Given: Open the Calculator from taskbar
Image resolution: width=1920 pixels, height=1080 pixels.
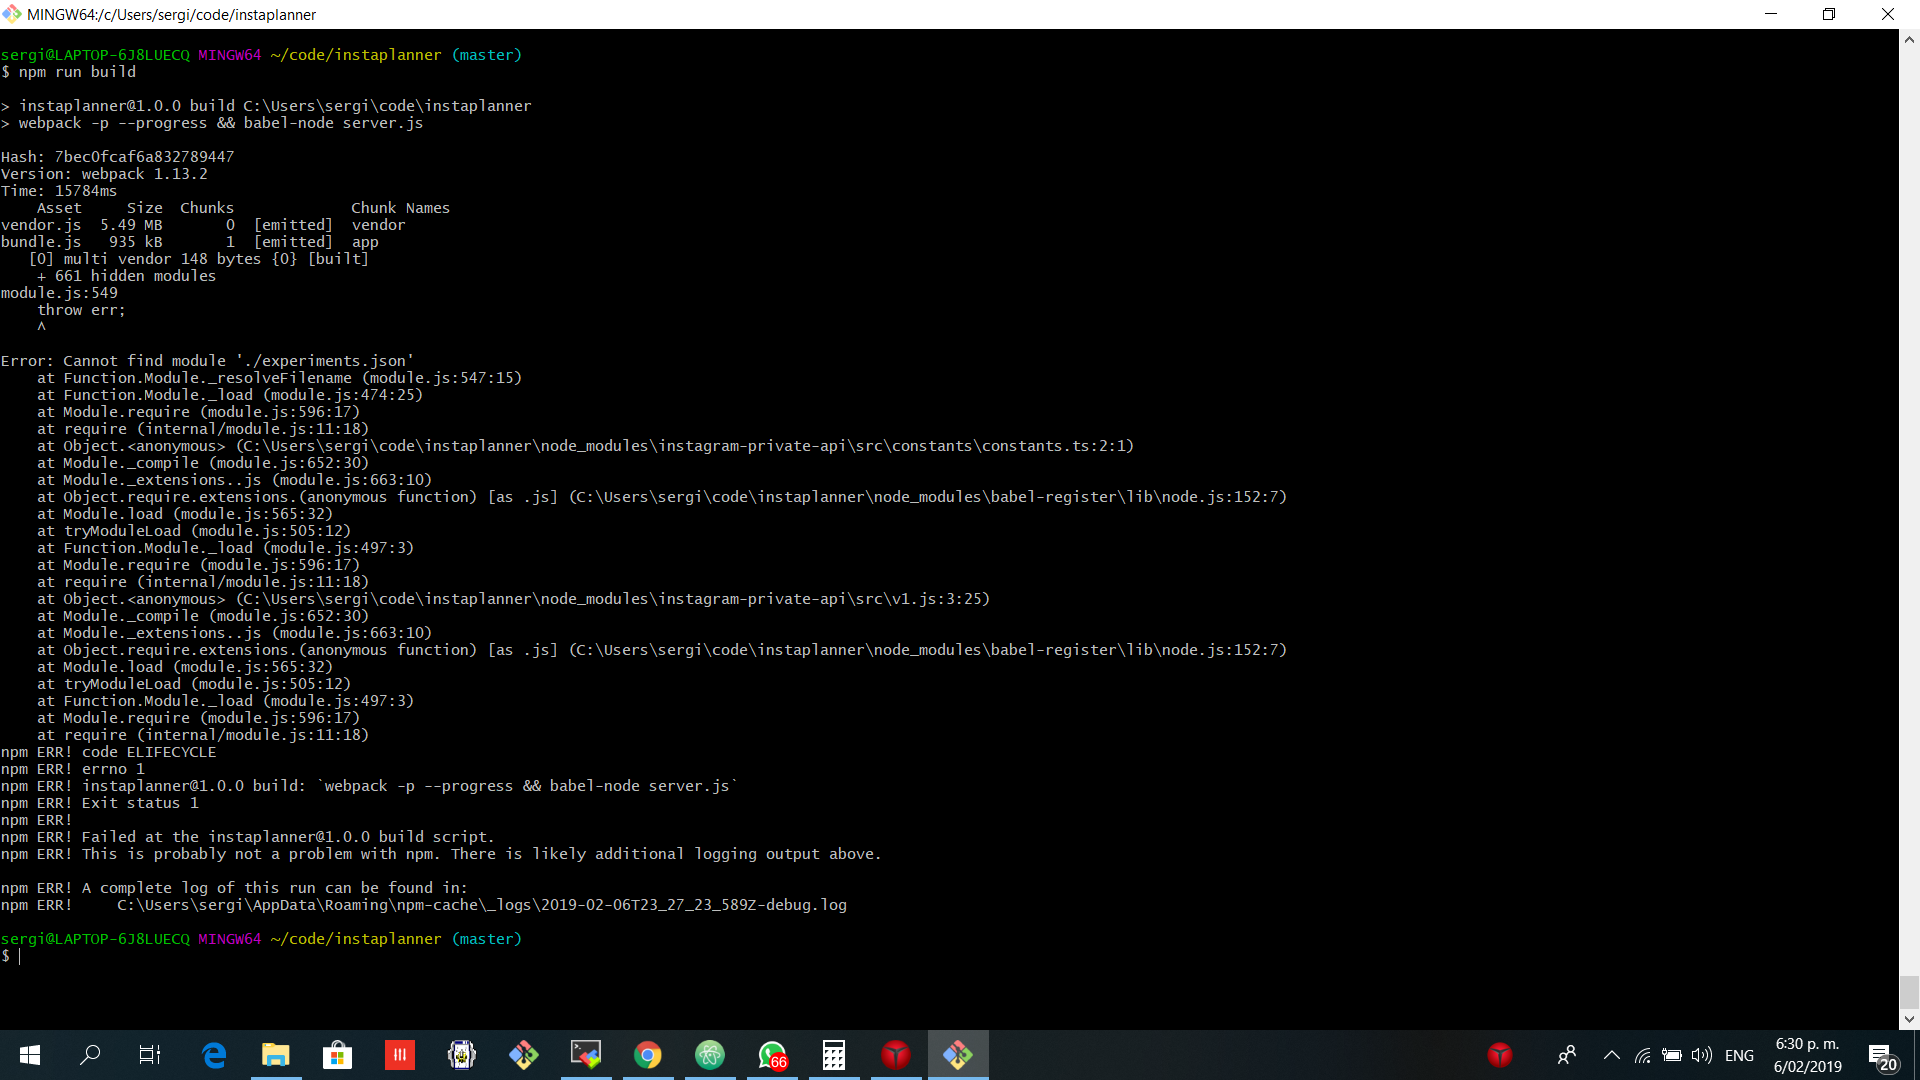Looking at the screenshot, I should (834, 1055).
